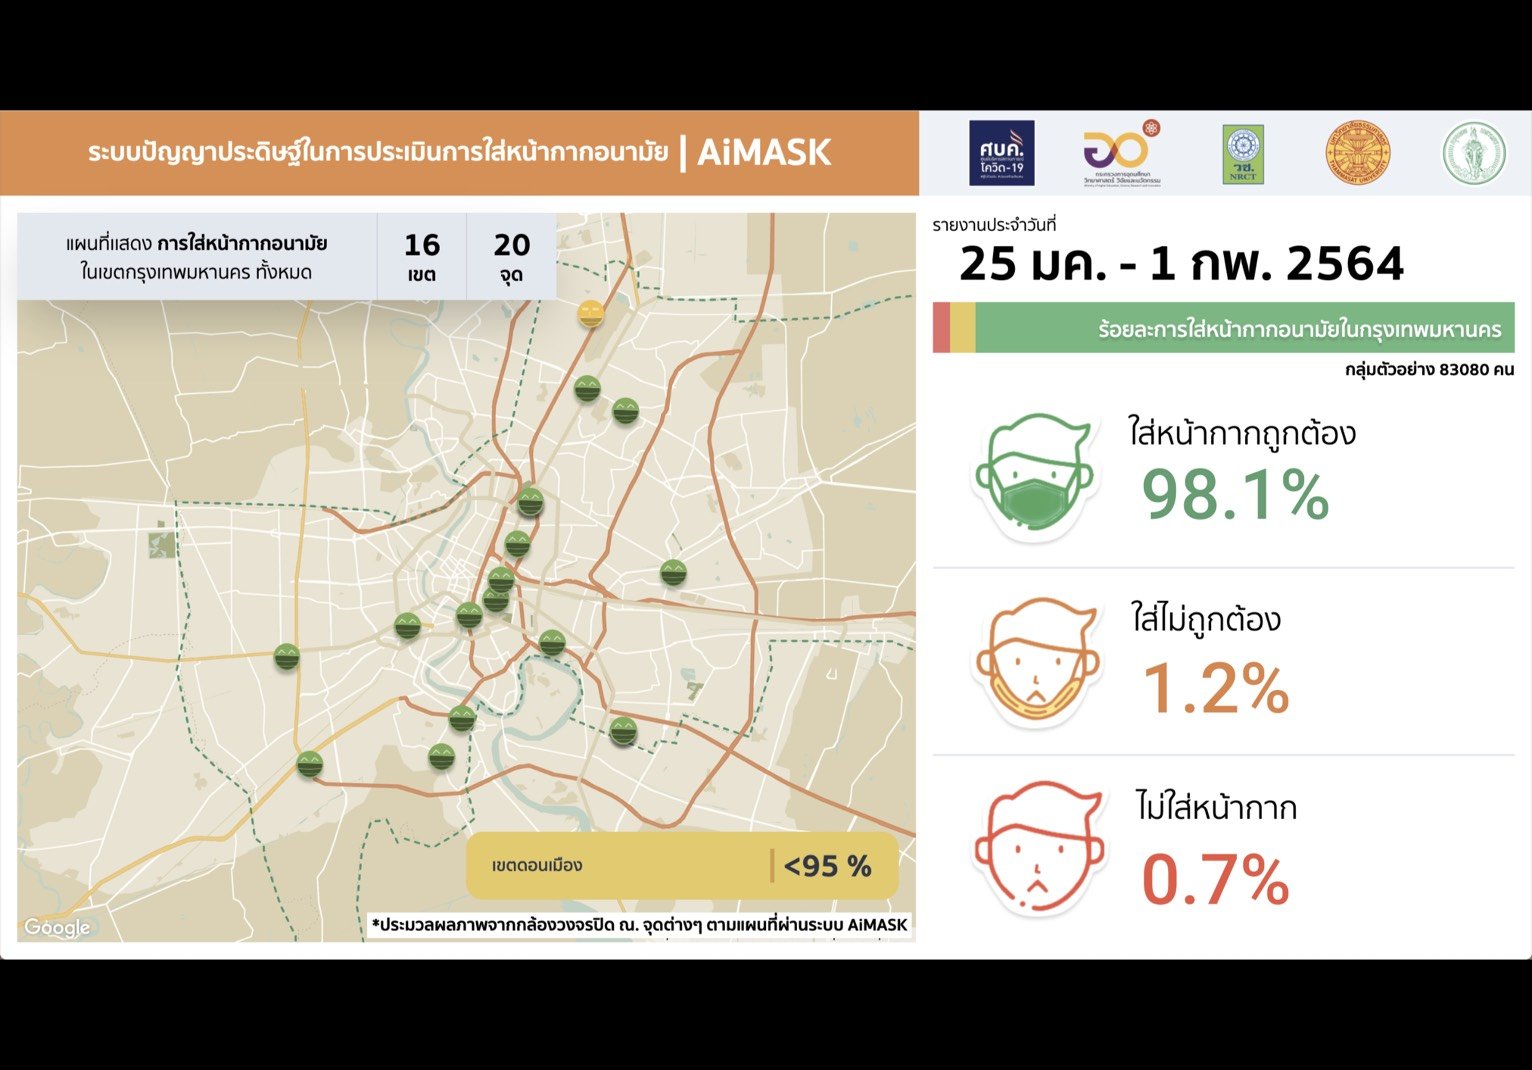1532x1070 pixels.
Task: Click the เขตดอนเมือง <95 % legend box
Action: tap(682, 866)
